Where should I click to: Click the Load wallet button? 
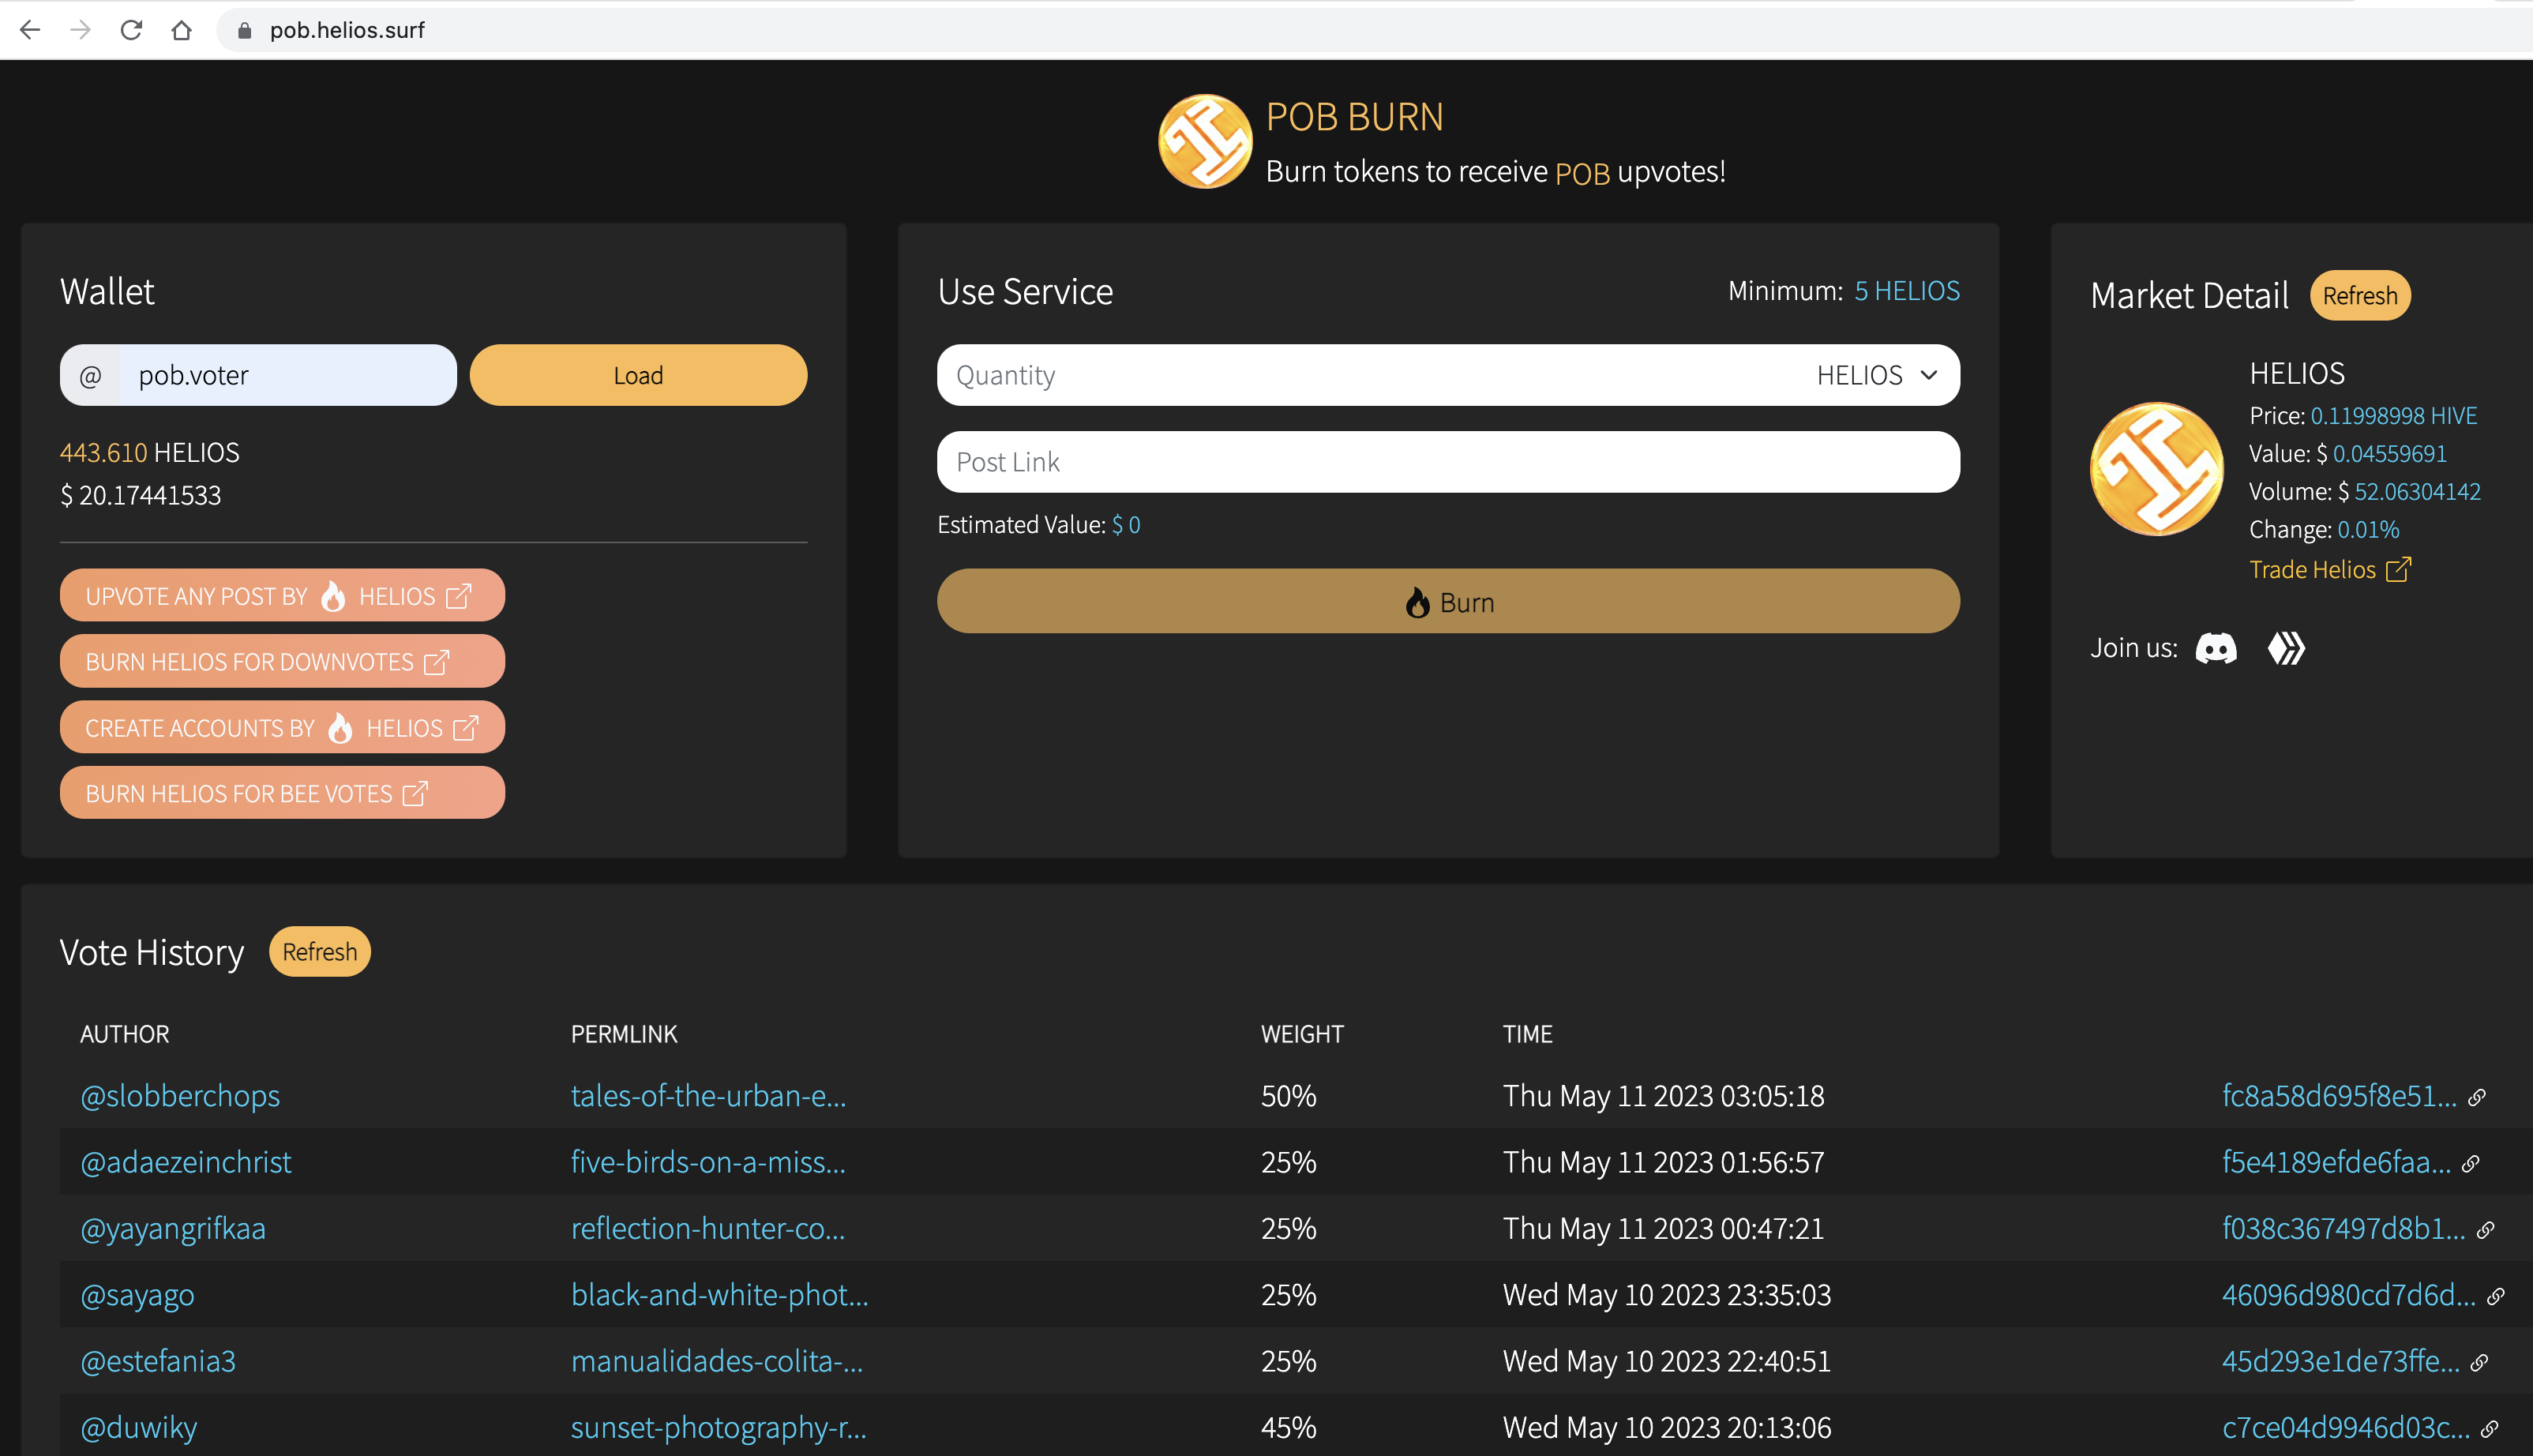[x=638, y=375]
